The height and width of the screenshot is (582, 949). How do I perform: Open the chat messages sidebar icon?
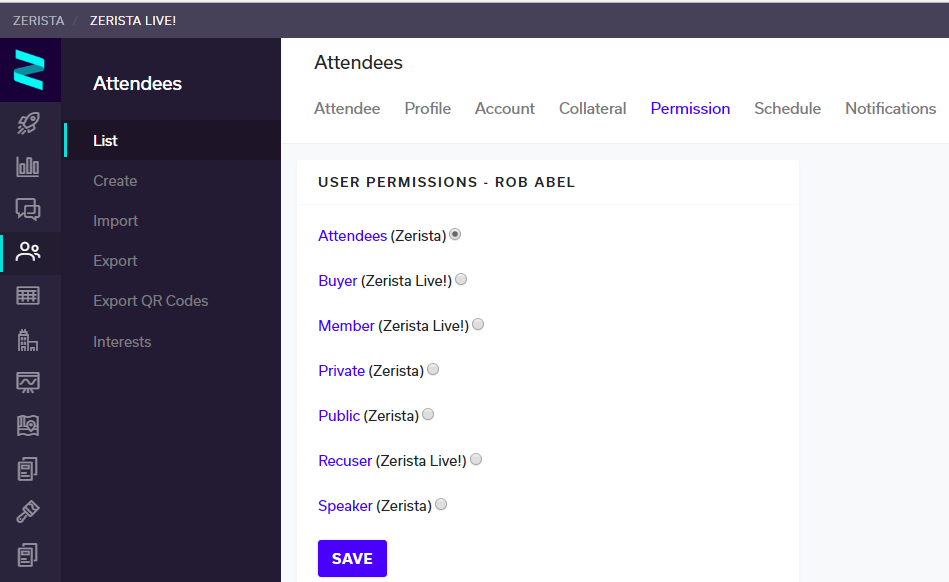pyautogui.click(x=28, y=209)
